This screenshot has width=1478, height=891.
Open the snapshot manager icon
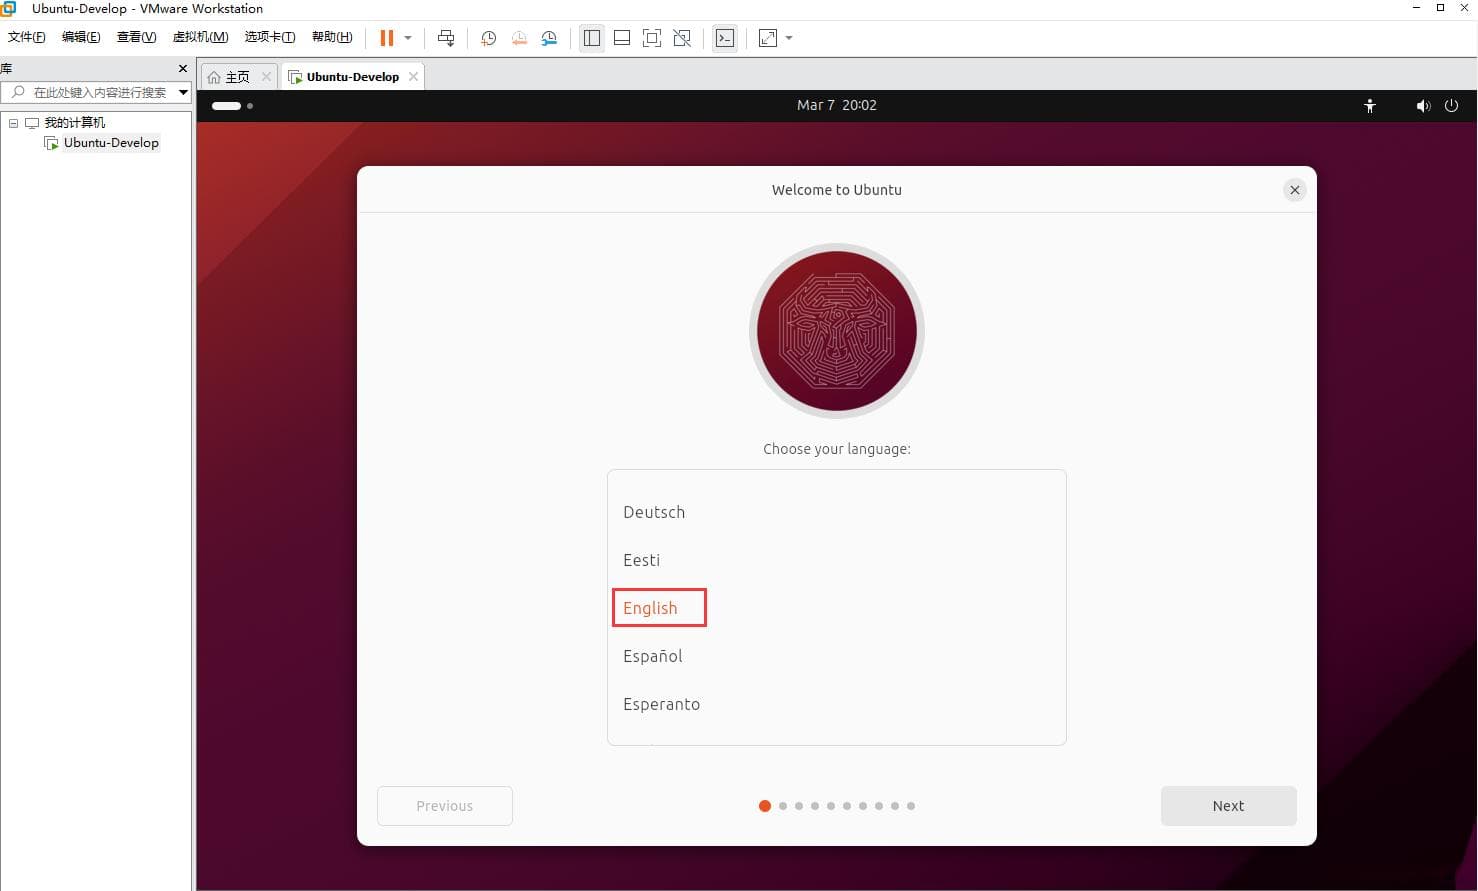(549, 38)
